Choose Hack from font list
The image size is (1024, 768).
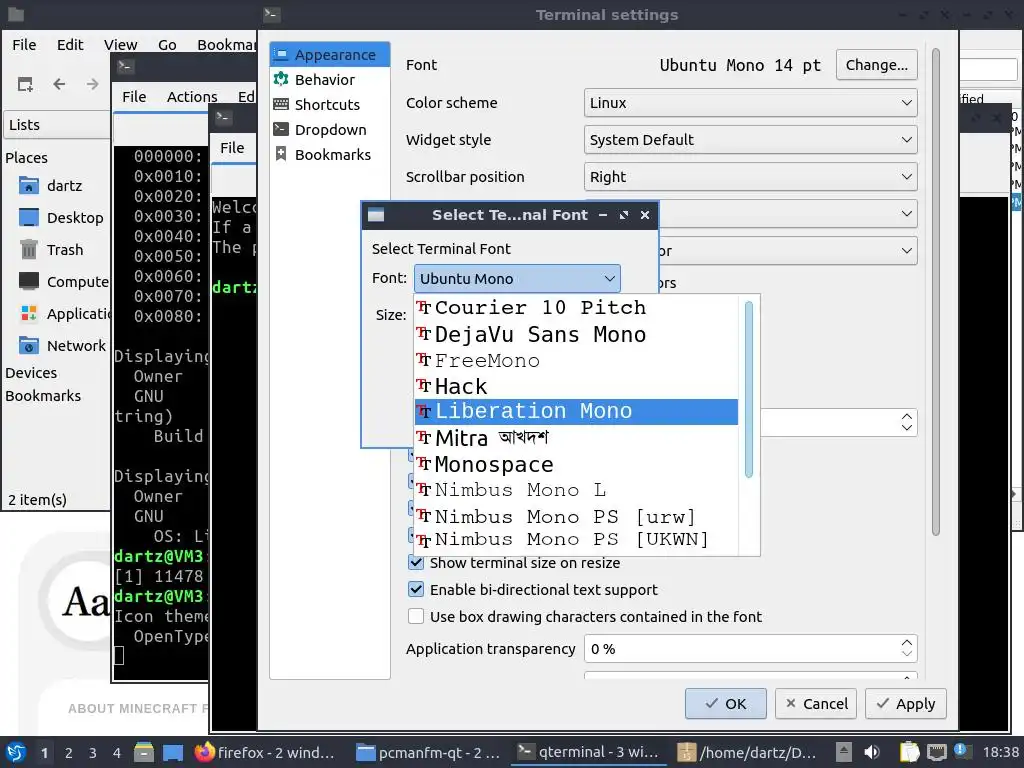click(x=576, y=386)
